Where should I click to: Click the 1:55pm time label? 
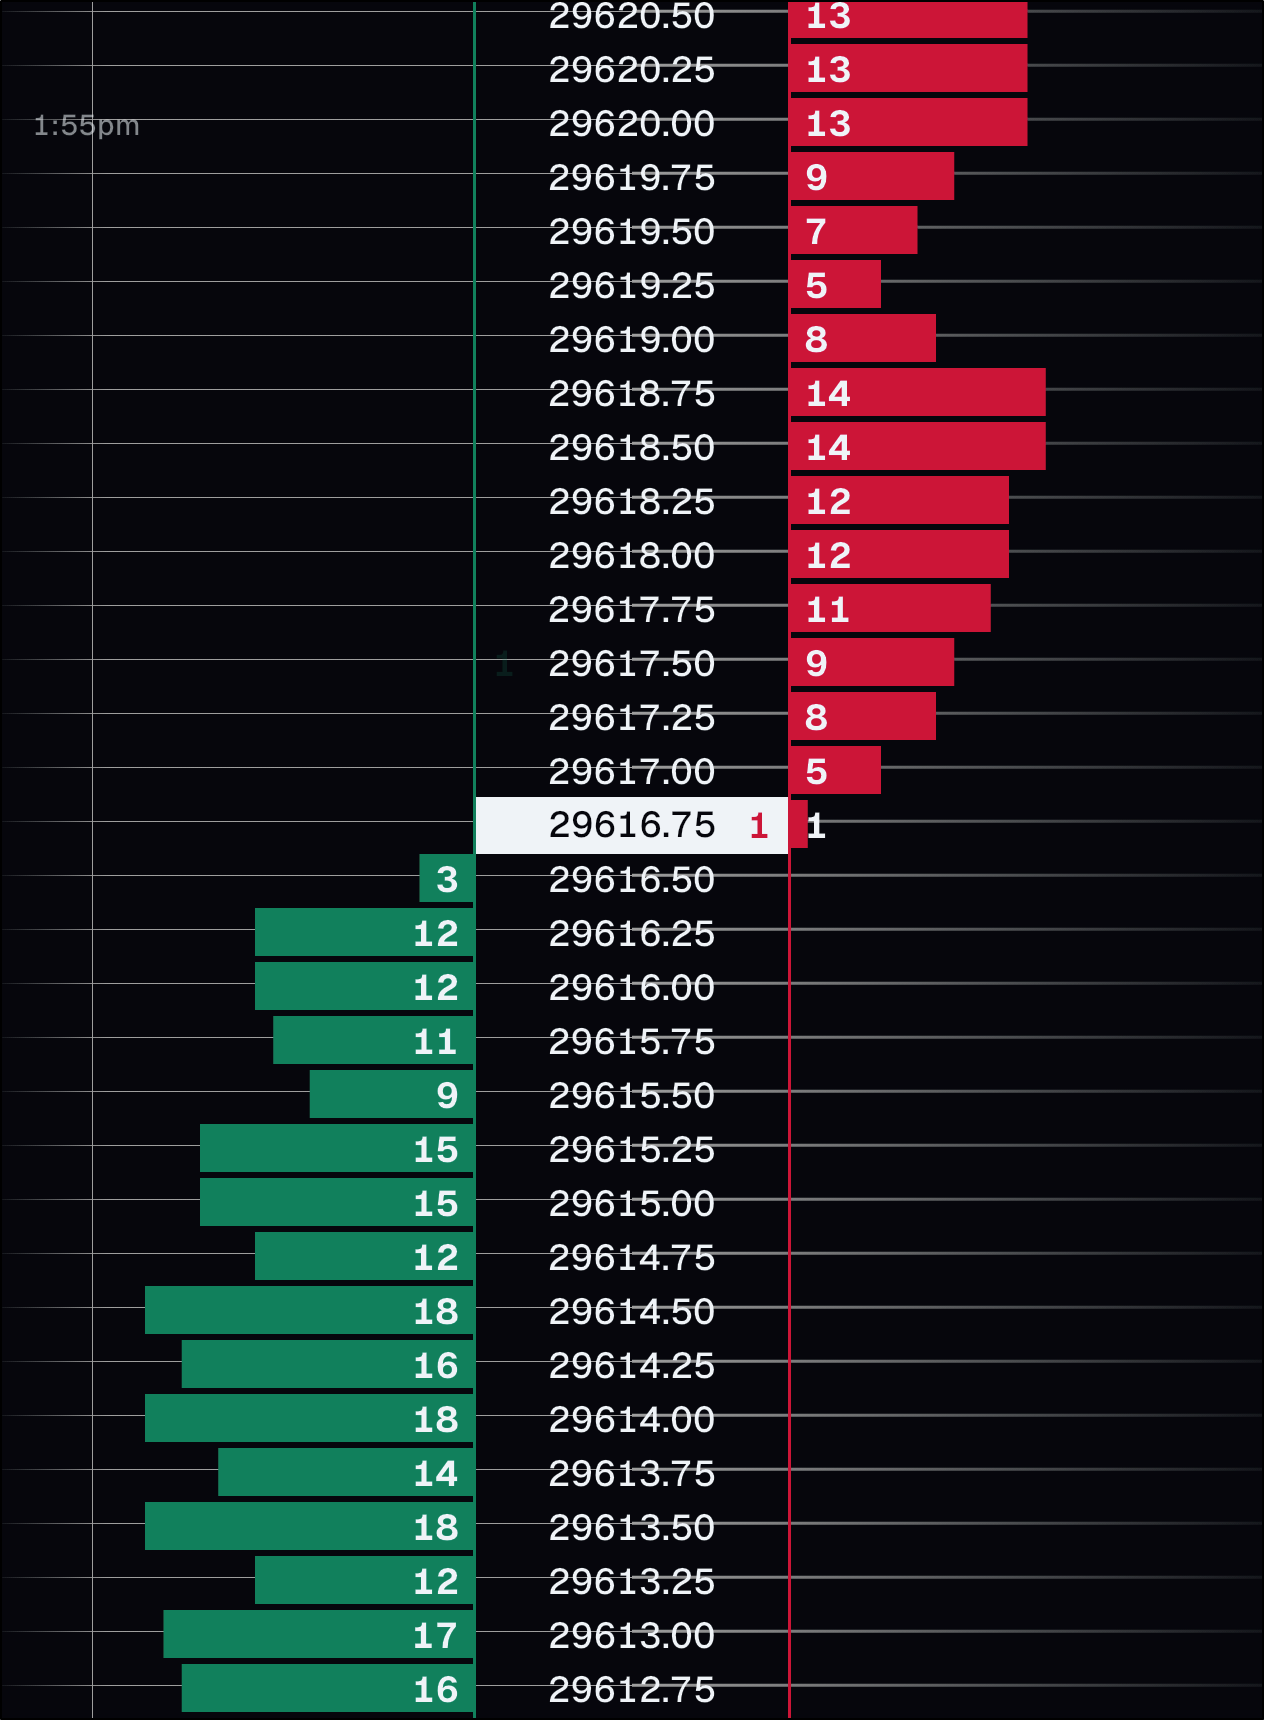click(86, 125)
